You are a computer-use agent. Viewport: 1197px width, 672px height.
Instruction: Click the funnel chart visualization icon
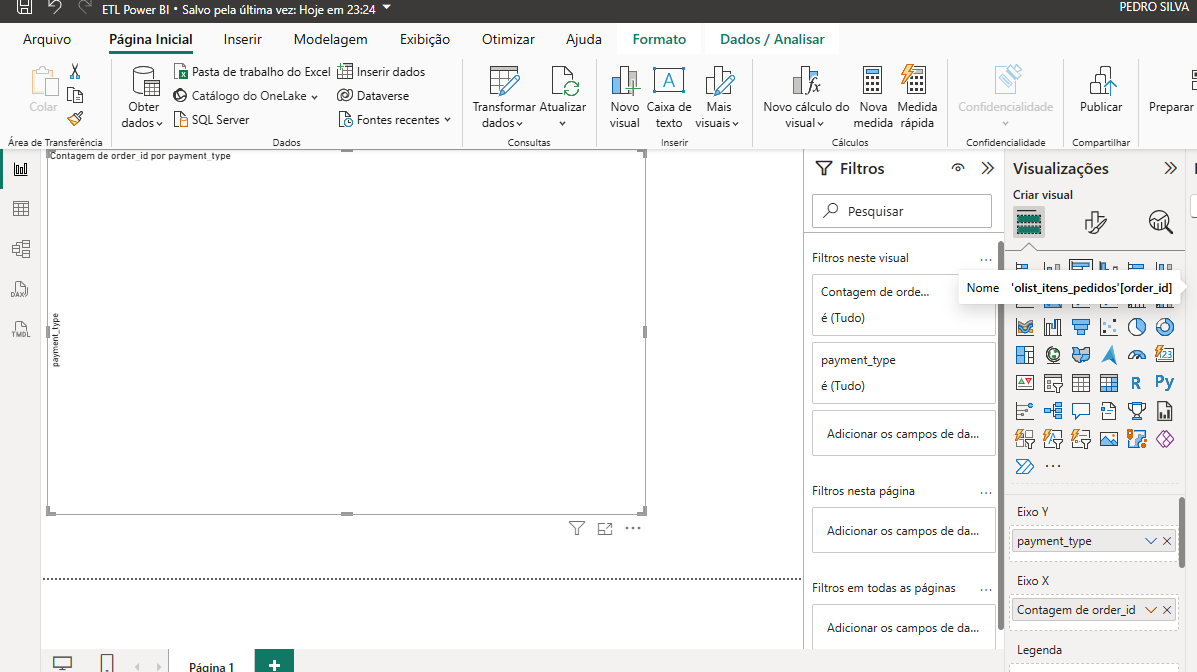click(1080, 327)
